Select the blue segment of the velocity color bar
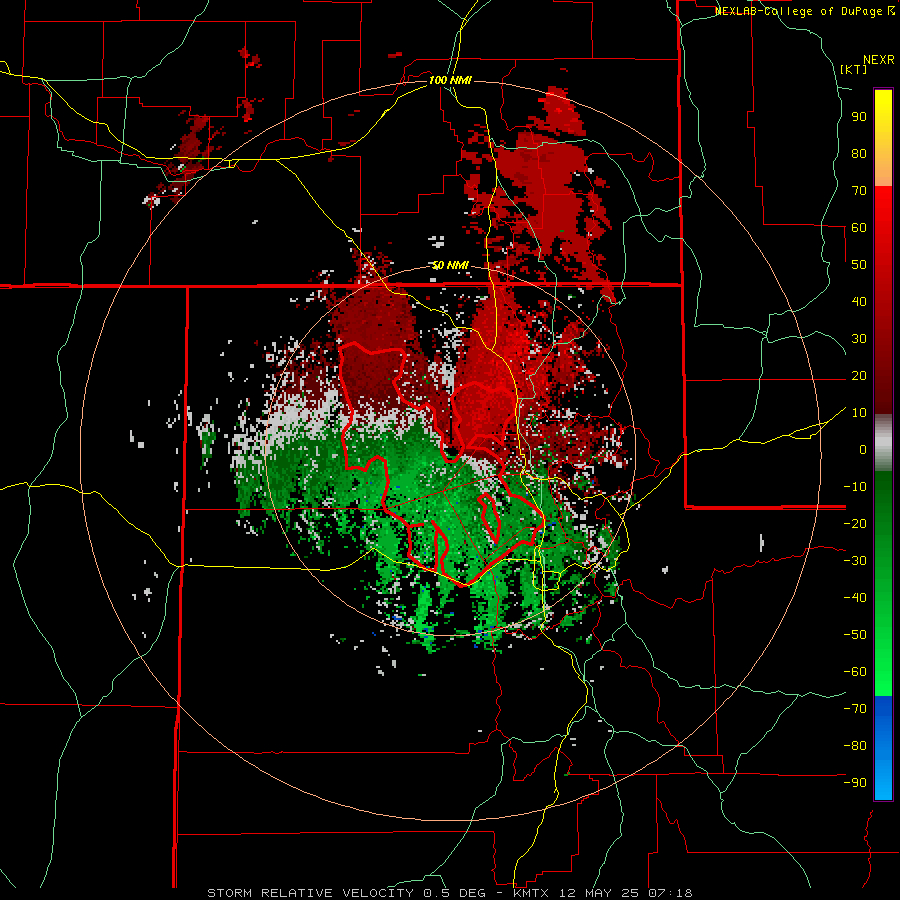This screenshot has height=900, width=900. click(x=883, y=748)
